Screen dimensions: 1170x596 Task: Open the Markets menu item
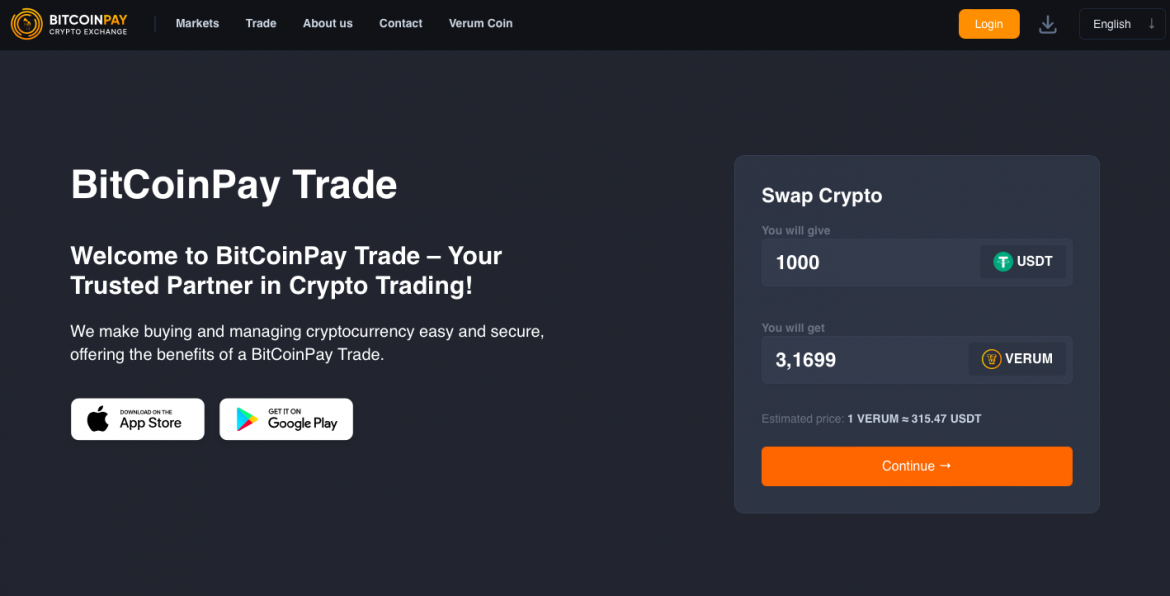197,24
